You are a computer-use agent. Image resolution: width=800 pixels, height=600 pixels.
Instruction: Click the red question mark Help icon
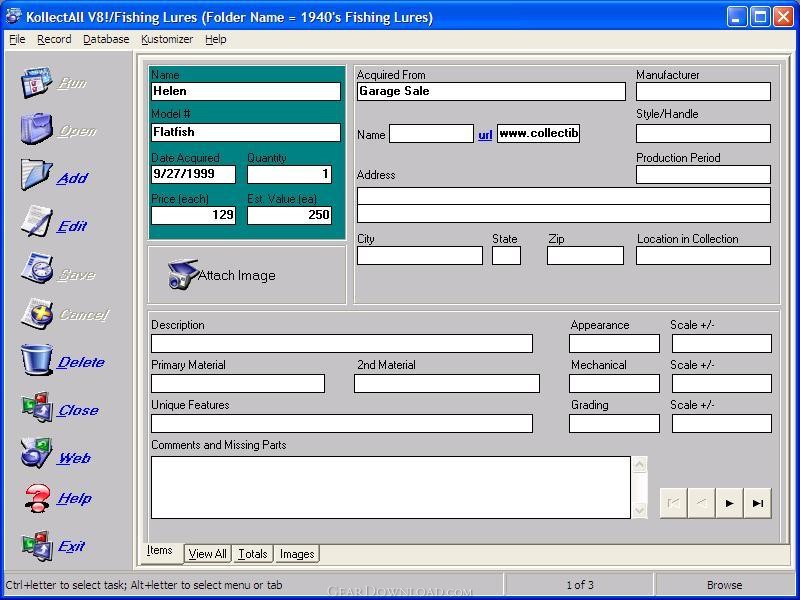(37, 498)
